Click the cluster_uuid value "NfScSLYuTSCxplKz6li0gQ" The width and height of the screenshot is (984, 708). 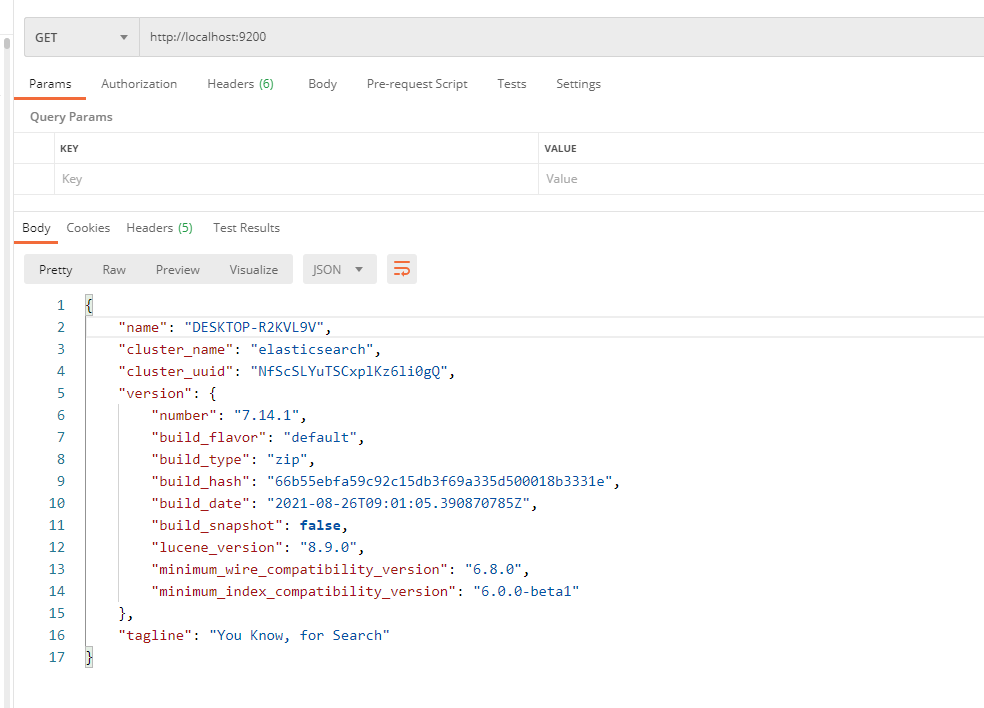(349, 372)
